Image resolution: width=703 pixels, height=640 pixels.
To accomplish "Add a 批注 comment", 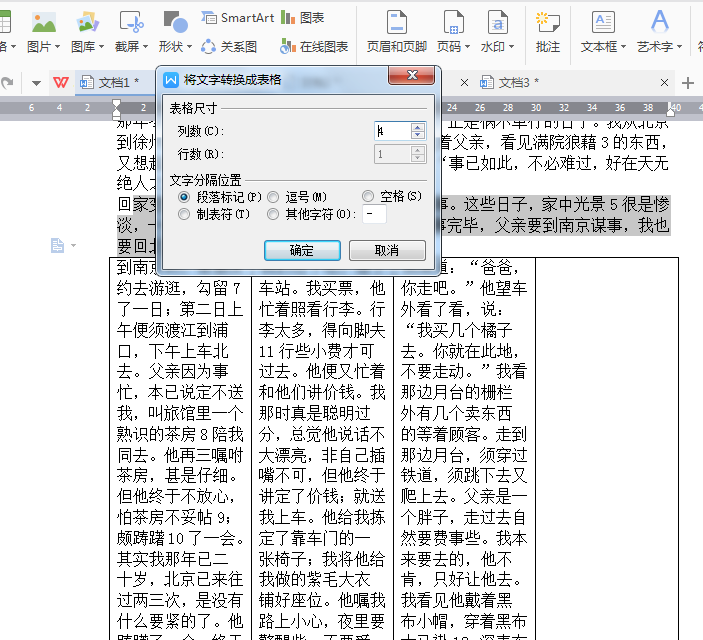I will (547, 22).
